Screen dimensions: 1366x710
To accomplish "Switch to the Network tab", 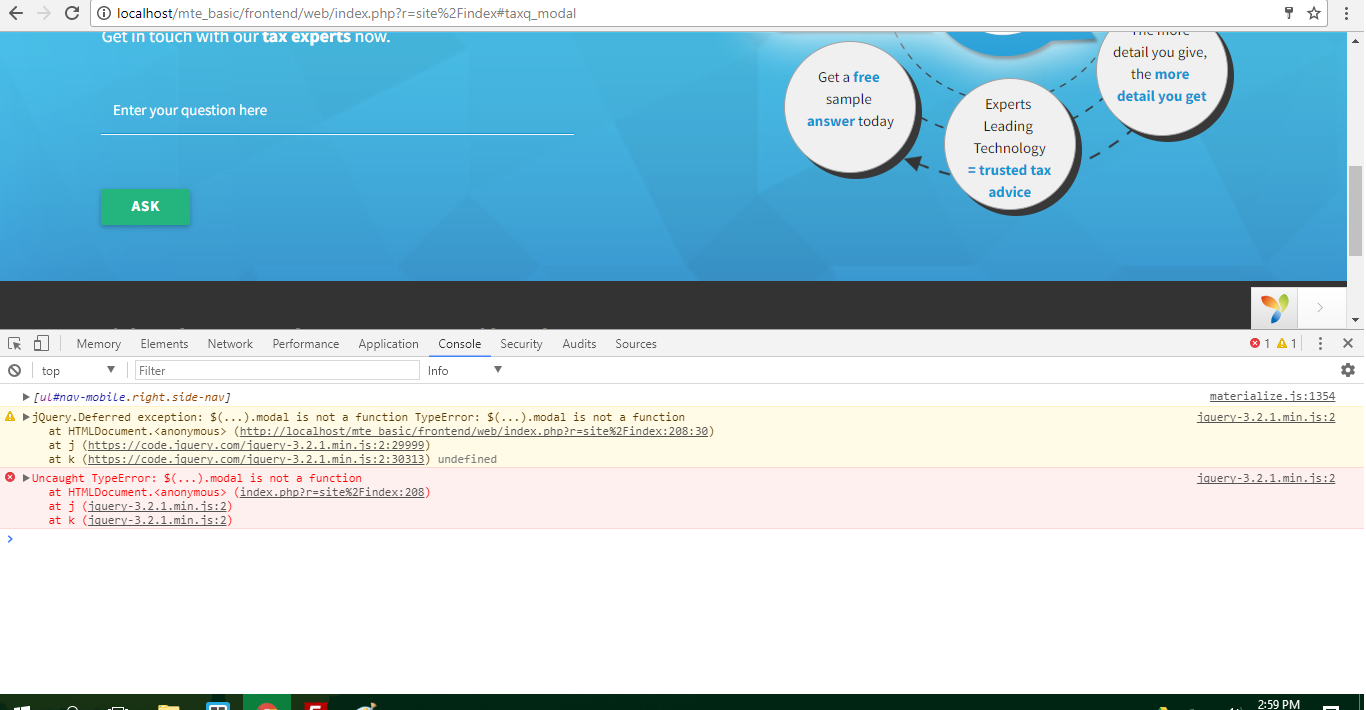I will point(230,343).
